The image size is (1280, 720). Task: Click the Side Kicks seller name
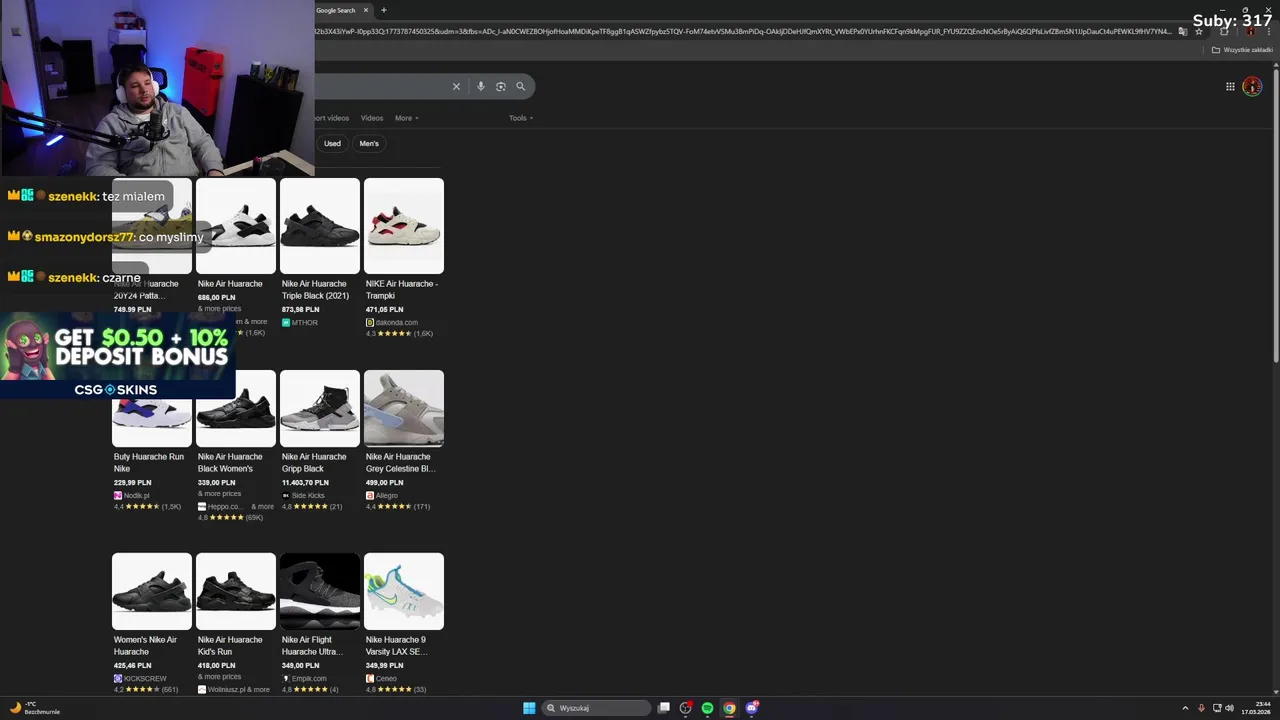[308, 495]
